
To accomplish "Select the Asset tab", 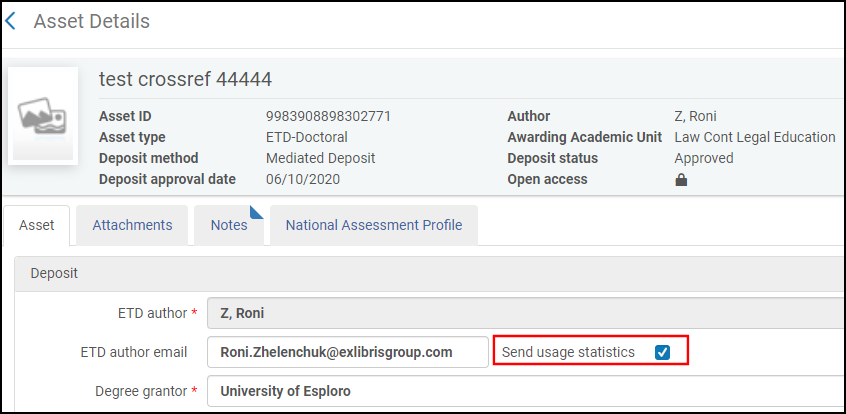I will pos(37,225).
